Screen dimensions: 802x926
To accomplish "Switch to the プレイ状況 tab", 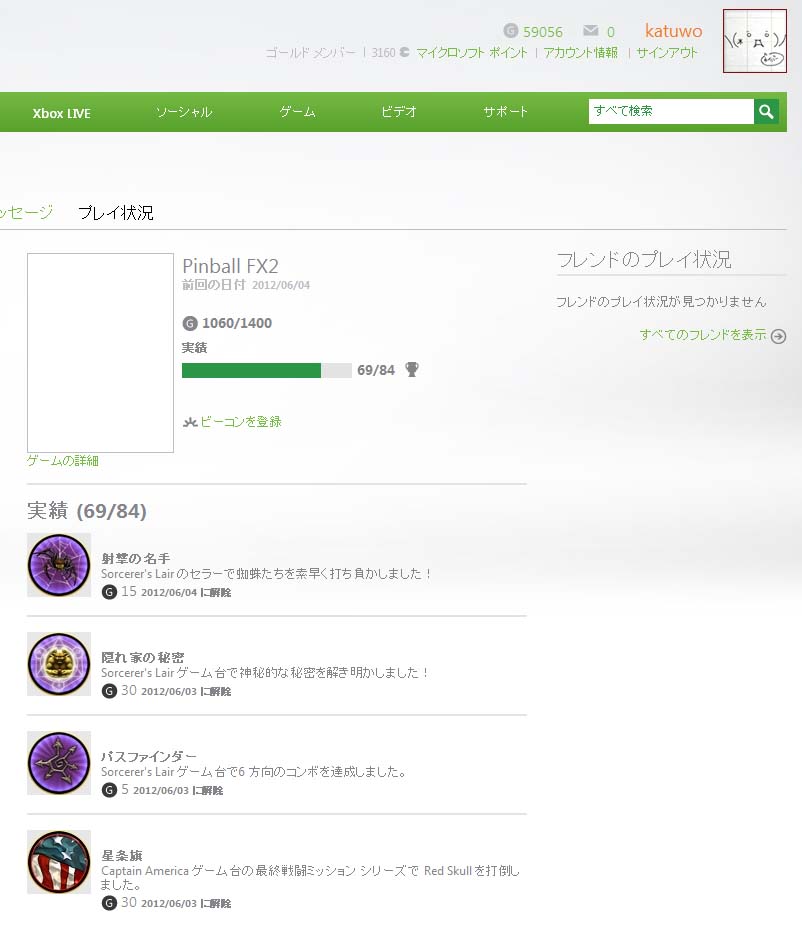I will pos(116,213).
